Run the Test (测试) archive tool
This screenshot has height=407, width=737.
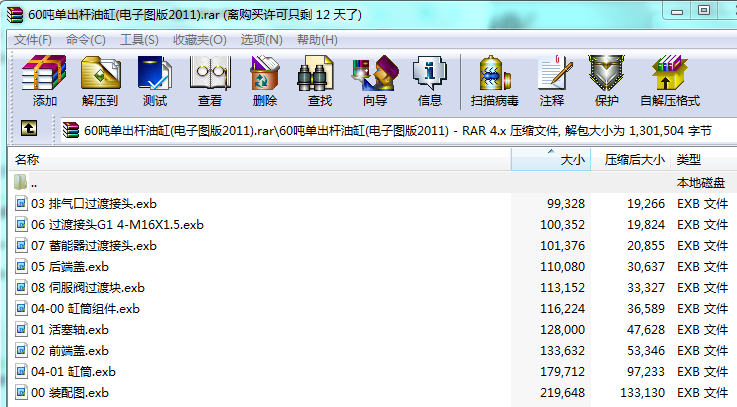pyautogui.click(x=155, y=80)
